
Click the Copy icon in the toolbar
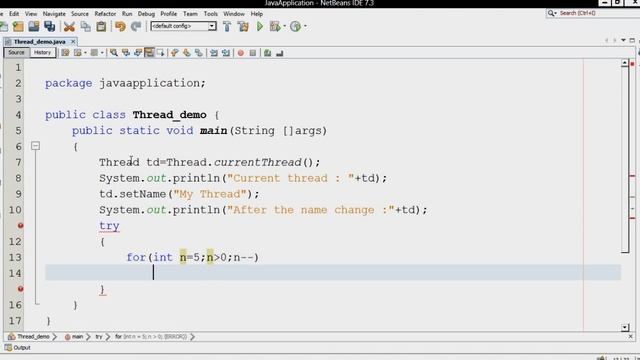pos(85,27)
